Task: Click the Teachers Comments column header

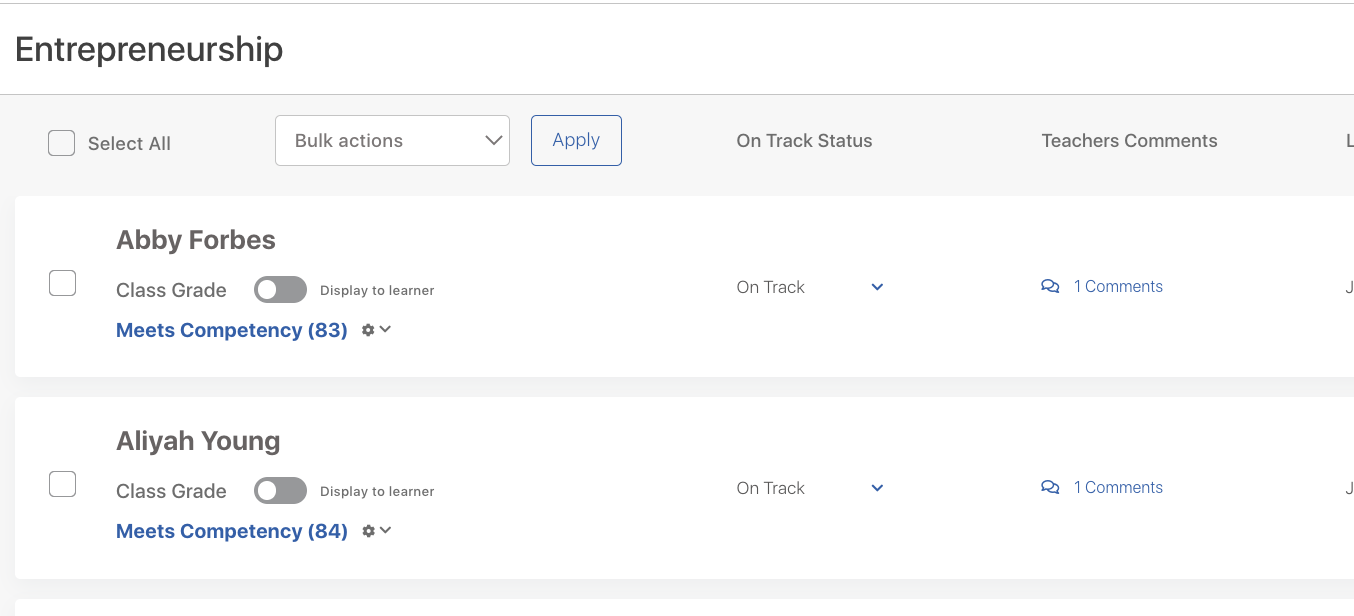Action: pos(1129,141)
